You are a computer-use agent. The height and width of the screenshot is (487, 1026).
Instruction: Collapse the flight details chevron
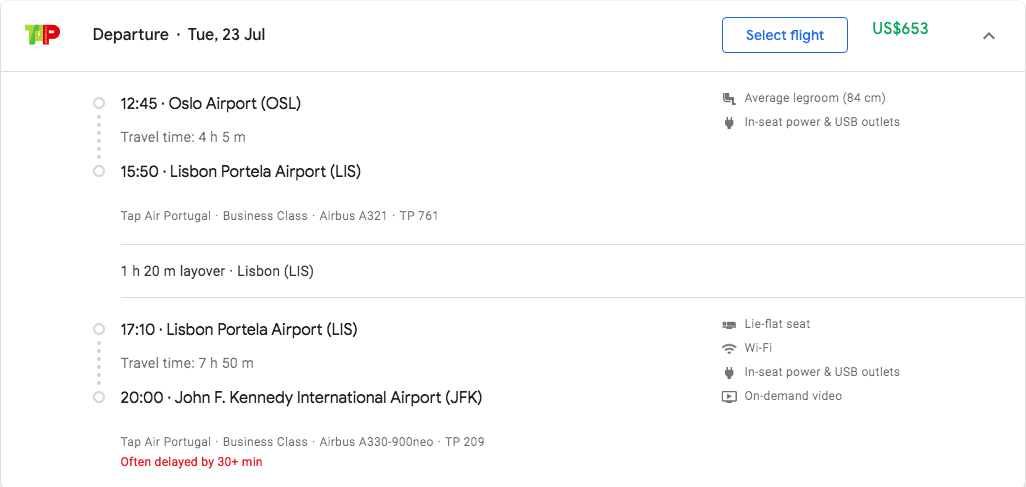coord(989,36)
